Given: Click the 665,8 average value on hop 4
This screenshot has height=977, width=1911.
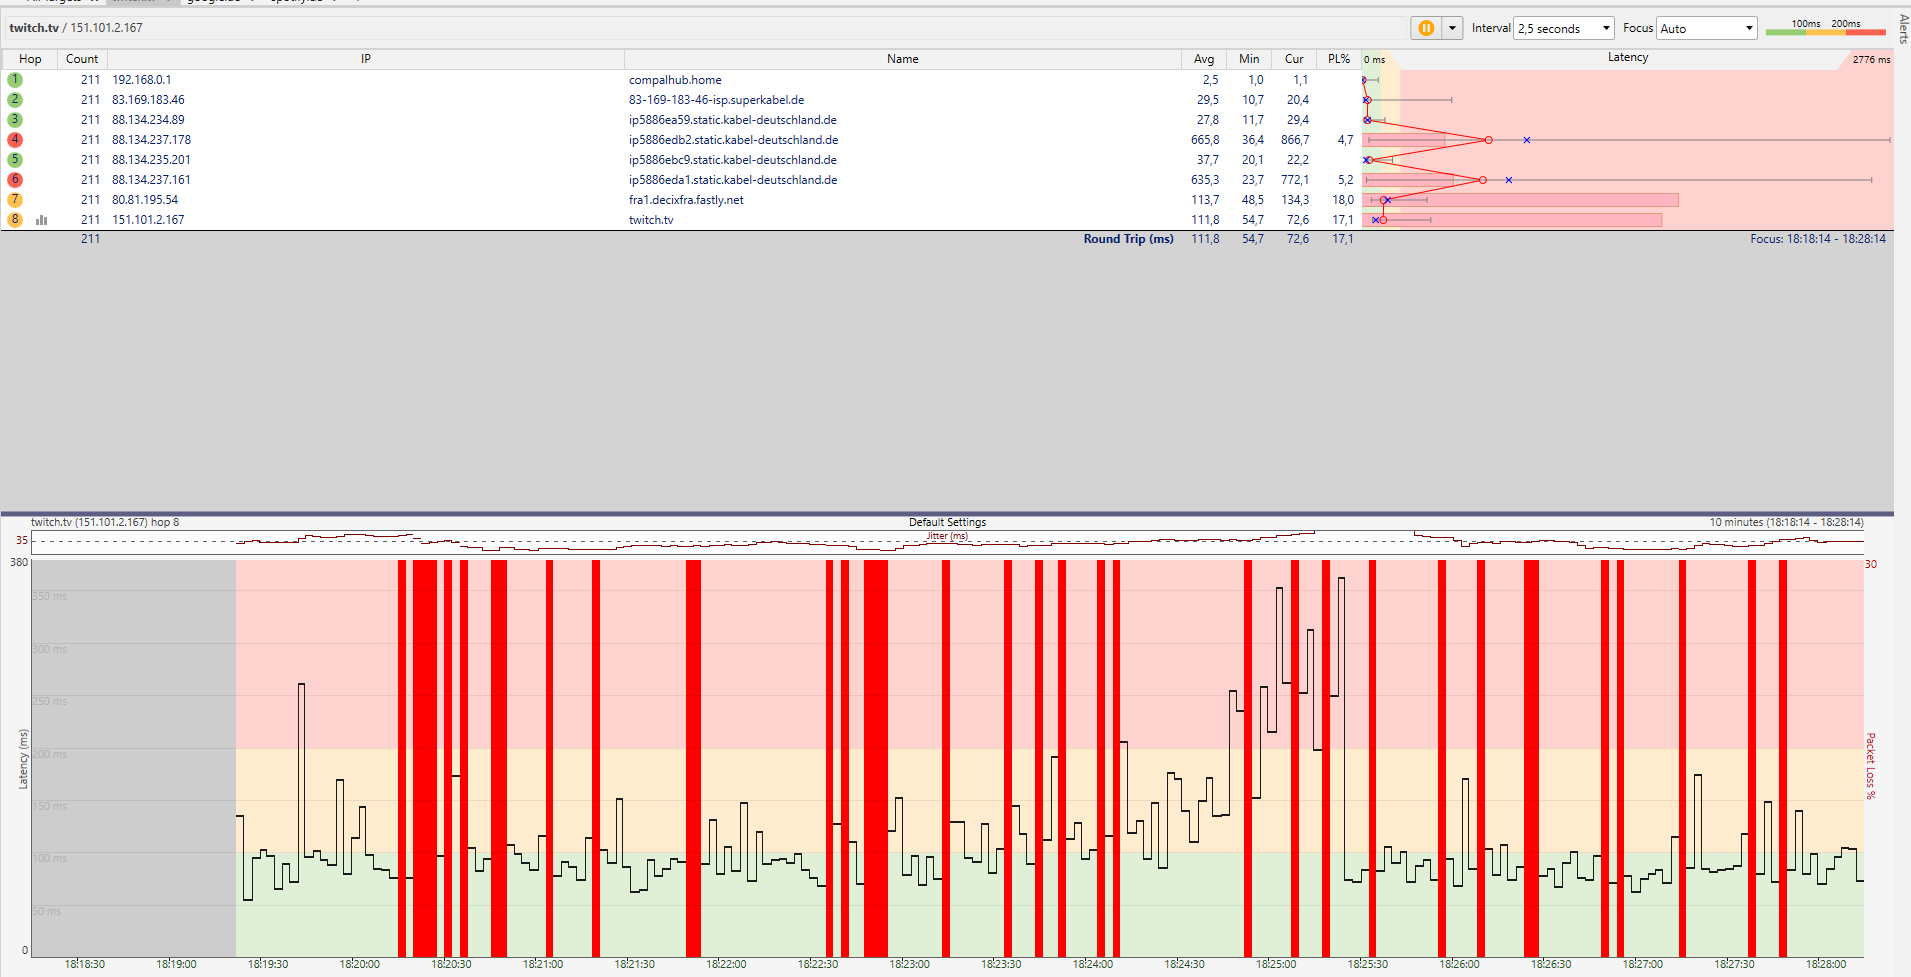Looking at the screenshot, I should (x=1205, y=140).
